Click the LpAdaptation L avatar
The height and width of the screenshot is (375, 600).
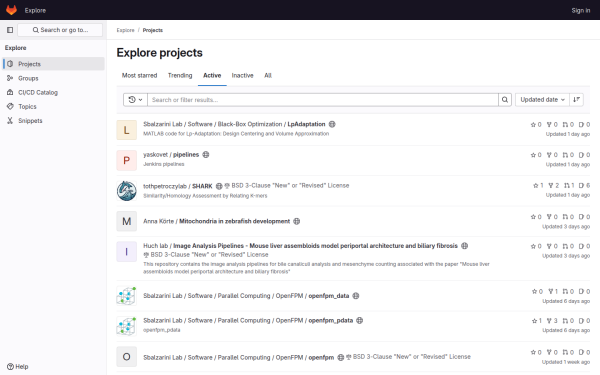(x=127, y=130)
